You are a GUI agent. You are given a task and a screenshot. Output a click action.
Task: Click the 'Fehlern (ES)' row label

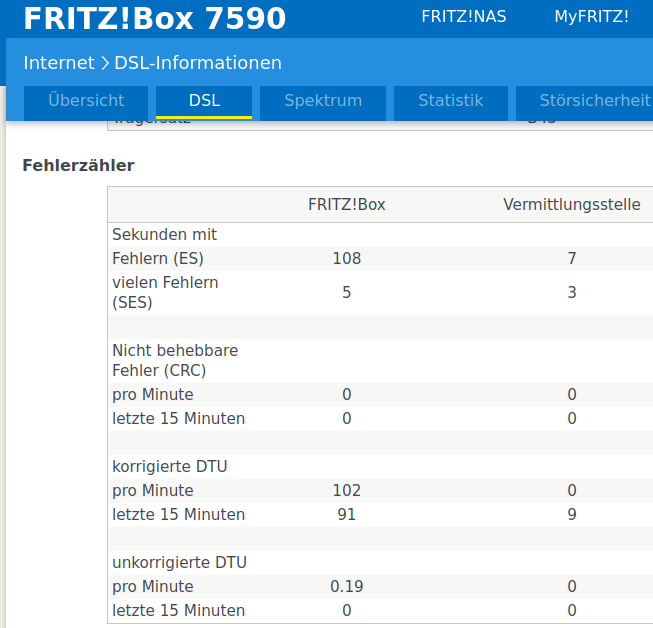[158, 259]
